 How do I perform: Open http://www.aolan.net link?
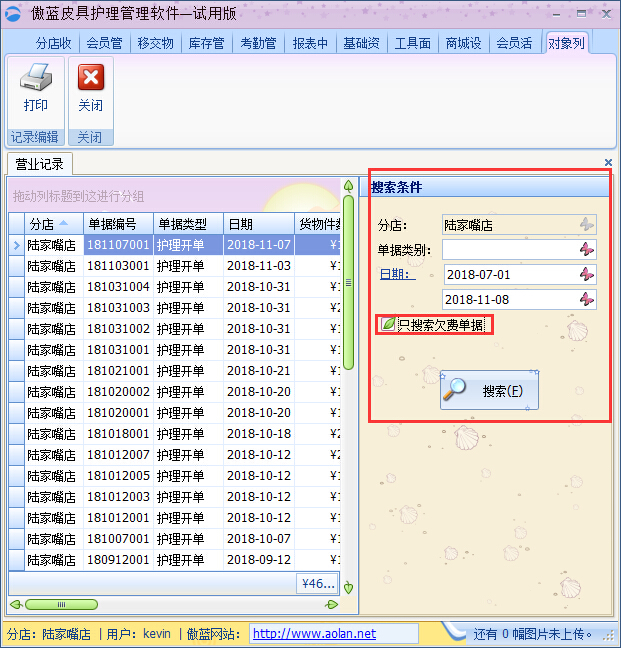coord(314,634)
